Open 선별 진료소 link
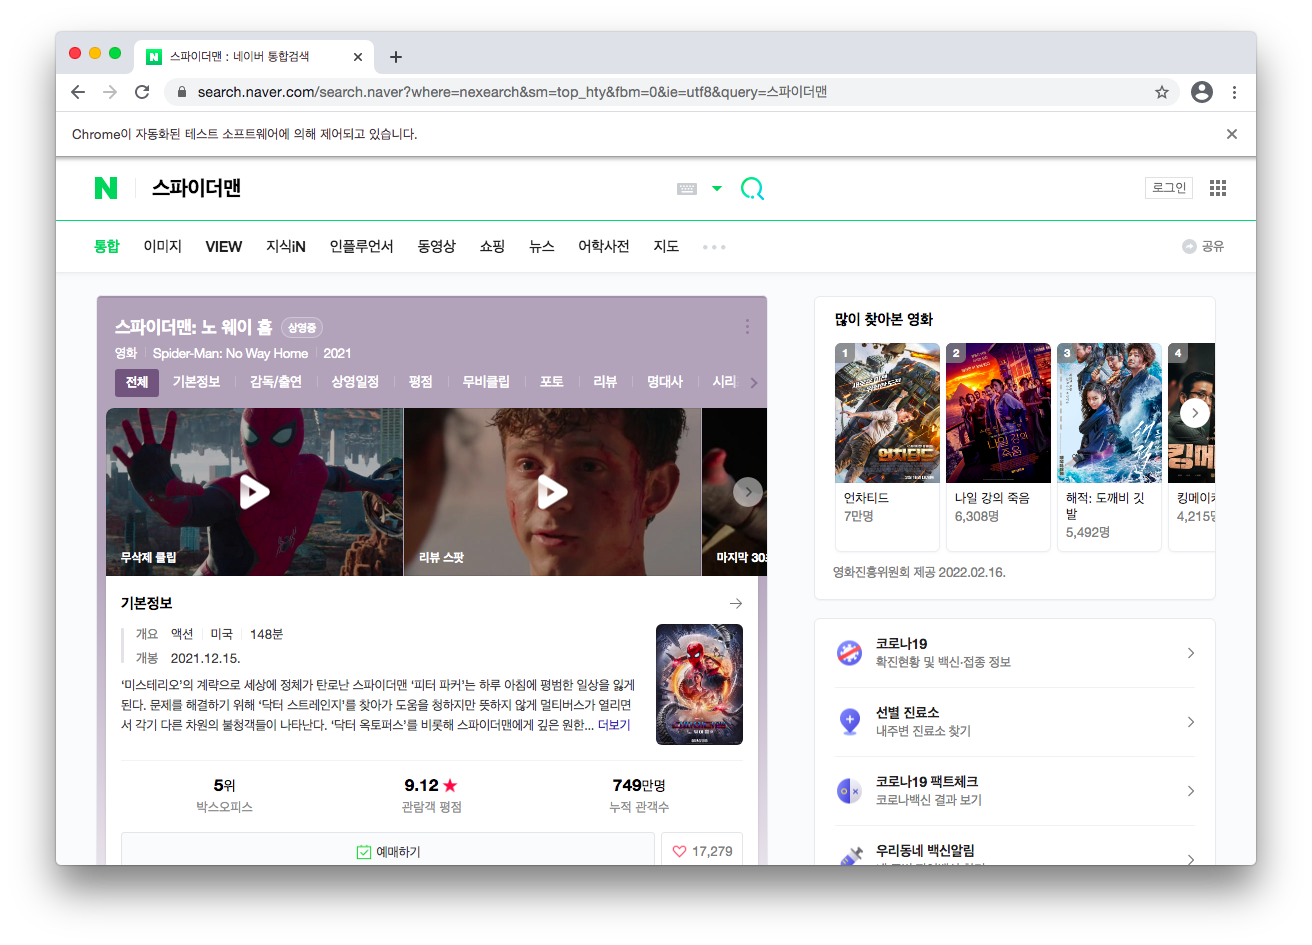Screen dimensions: 1312x945 (1015, 722)
